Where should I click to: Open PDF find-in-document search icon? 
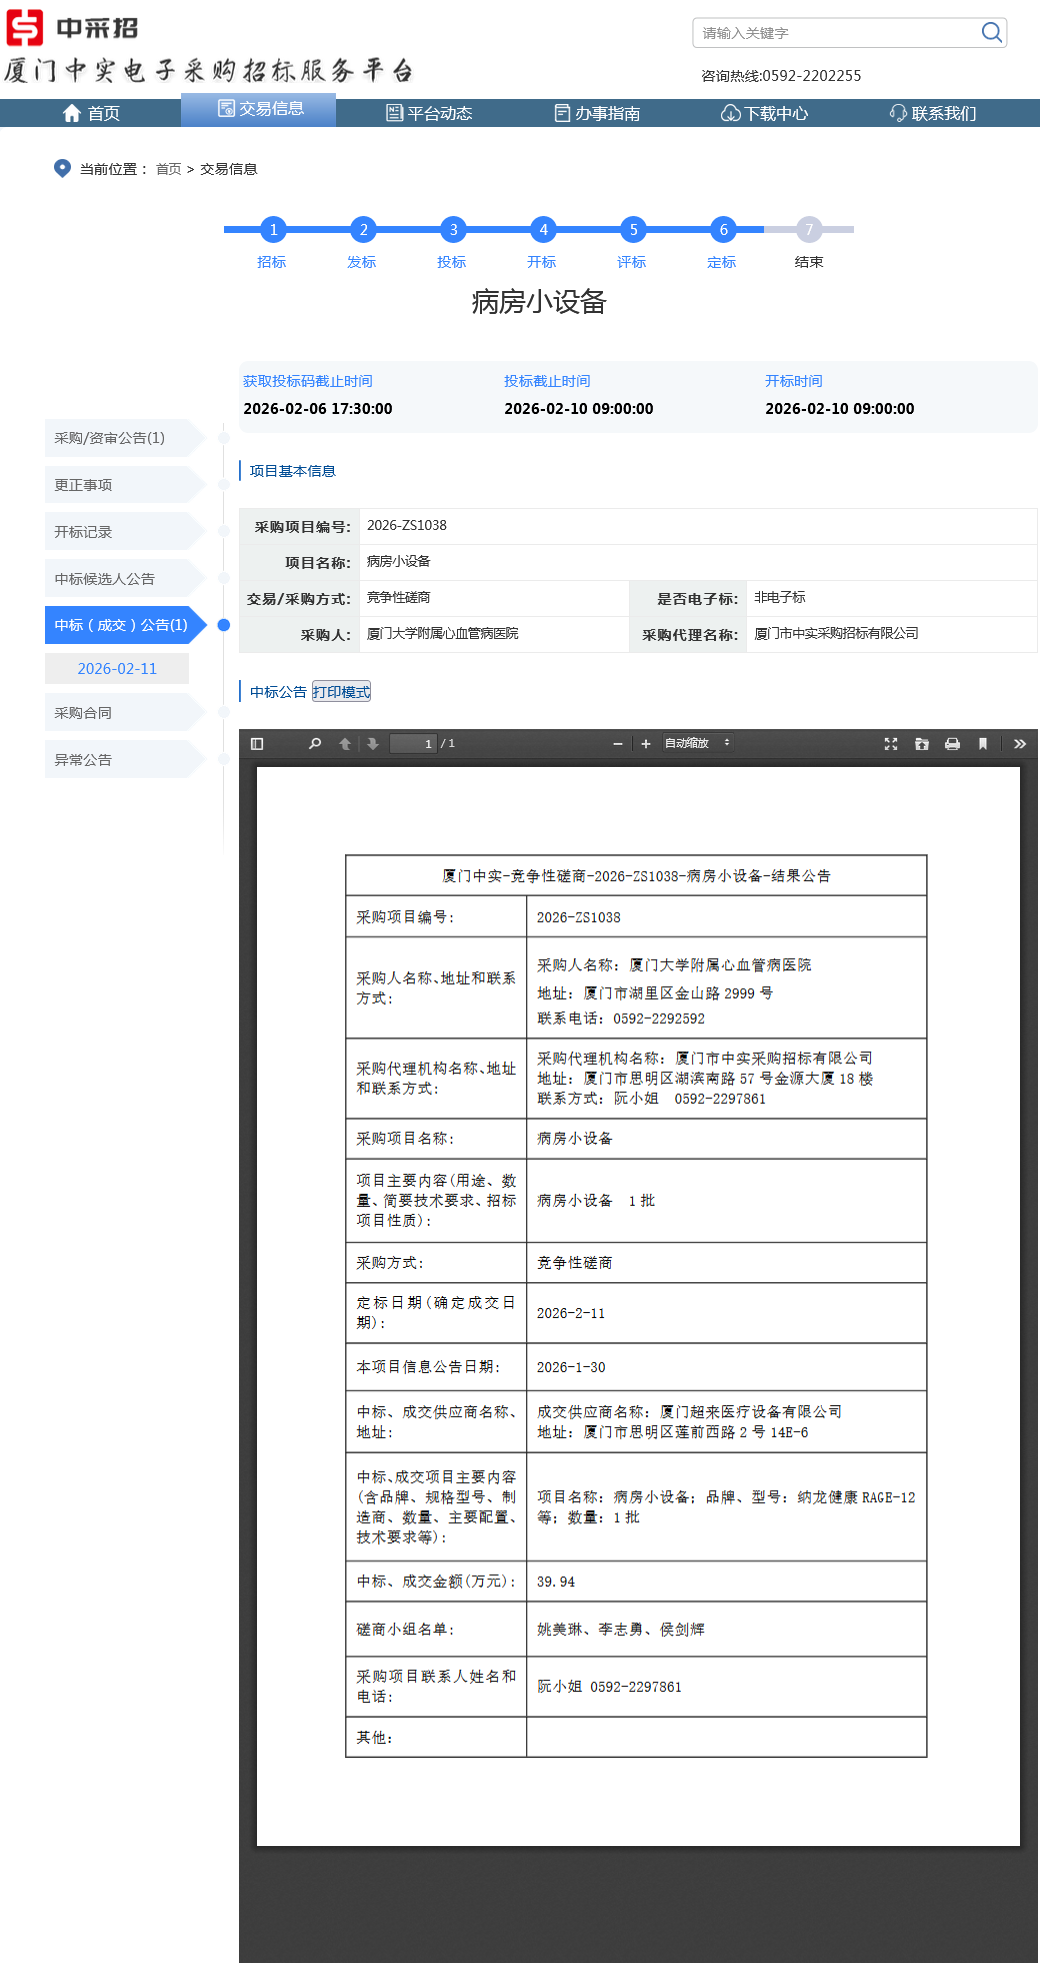coord(315,744)
